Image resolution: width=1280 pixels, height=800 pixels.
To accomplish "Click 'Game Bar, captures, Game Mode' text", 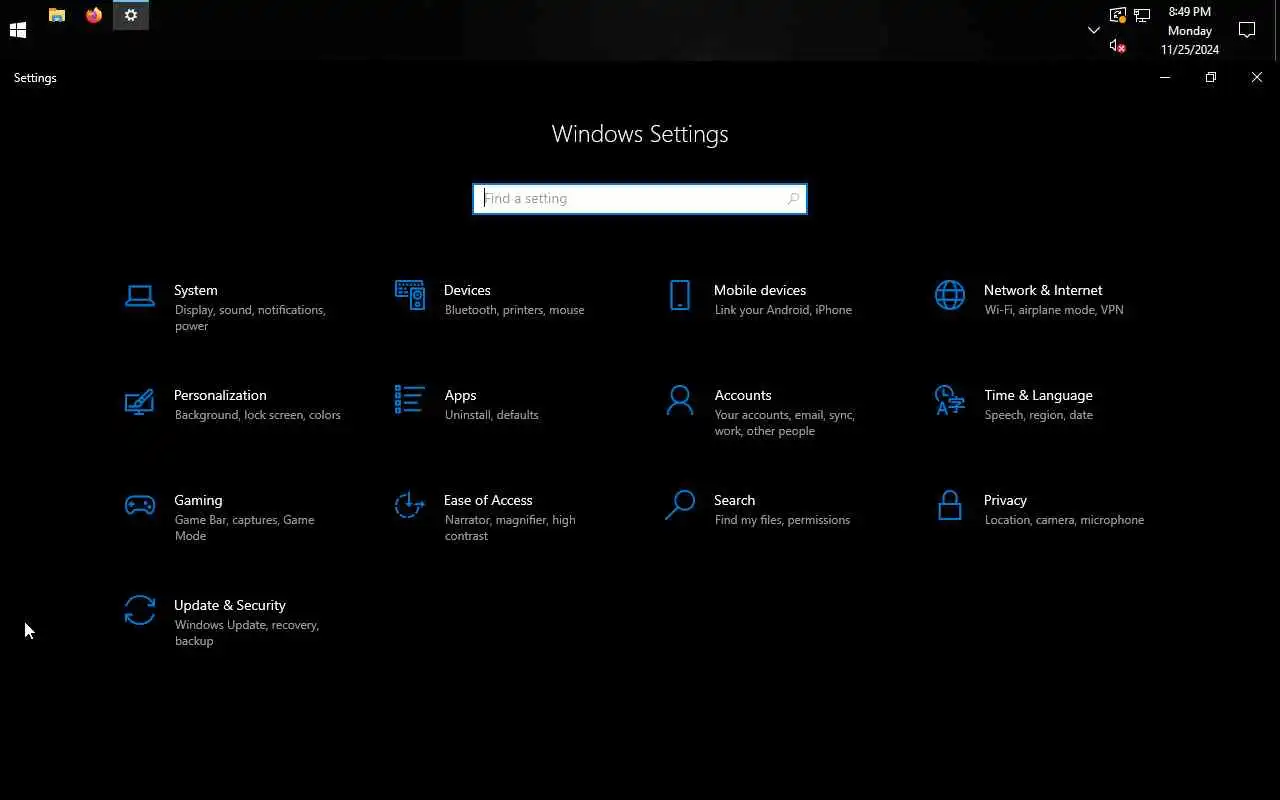I will click(244, 528).
